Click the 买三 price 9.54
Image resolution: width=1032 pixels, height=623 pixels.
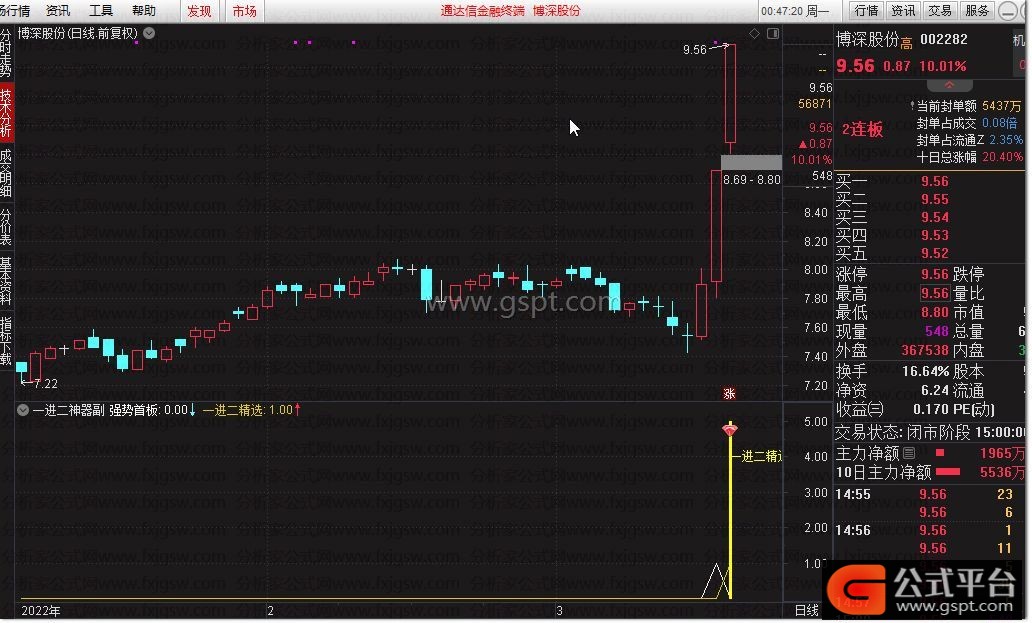coord(935,217)
